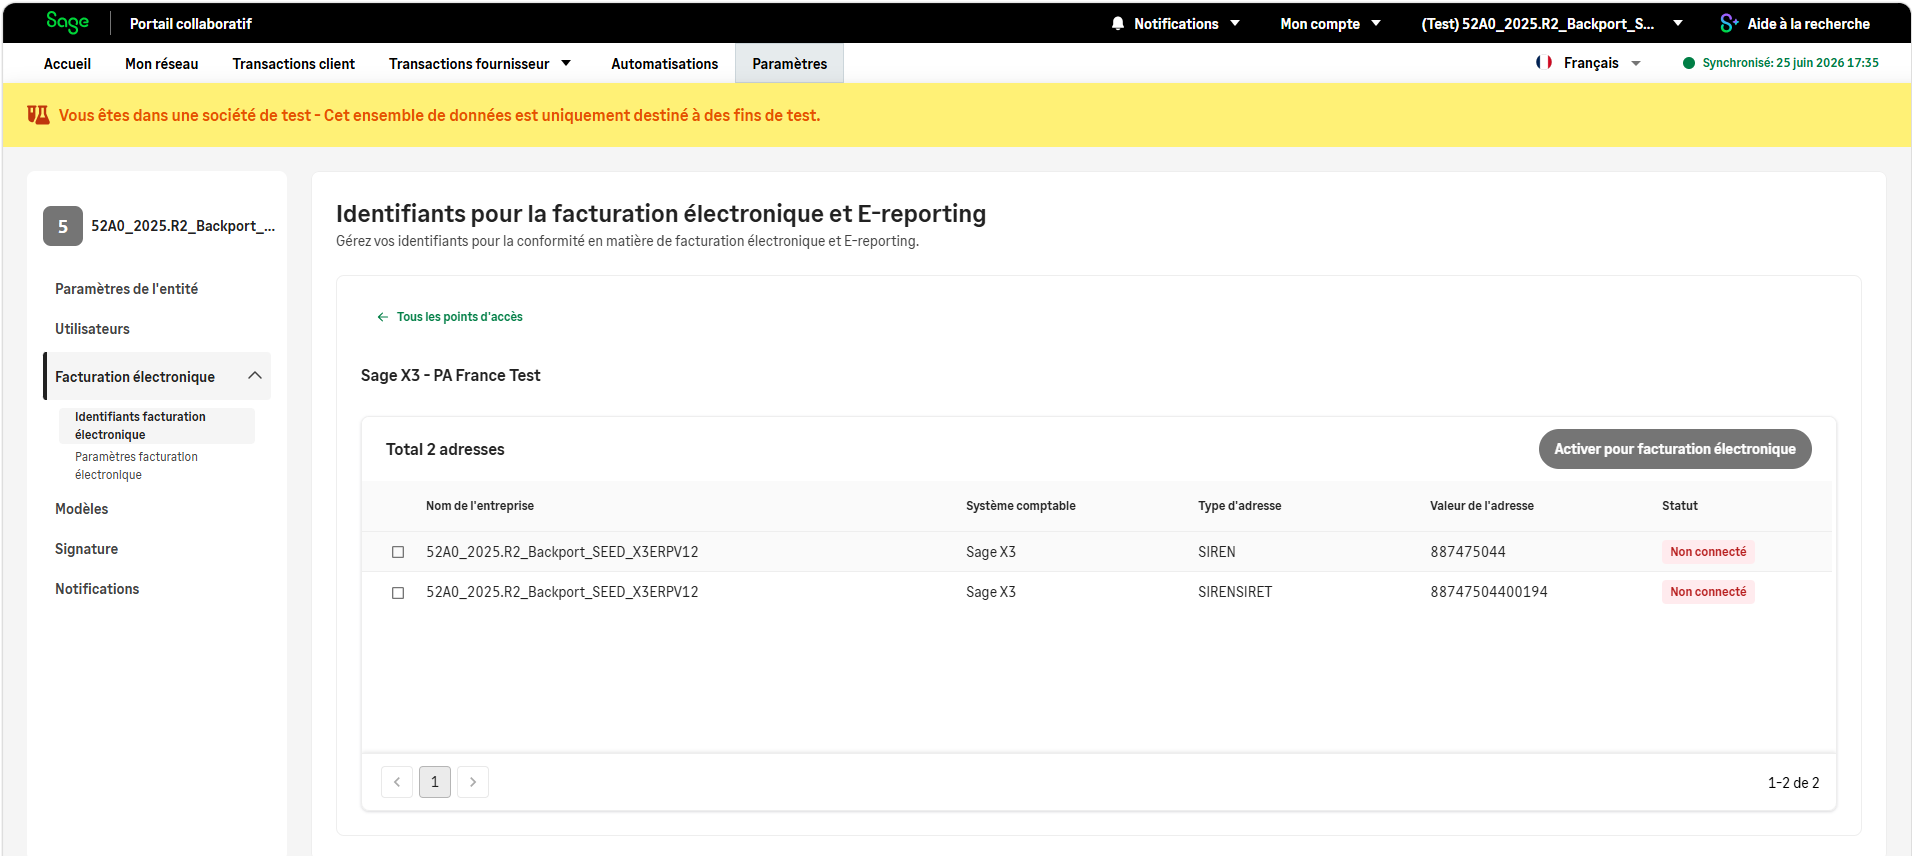Open the Notifications dropdown in top bar
Screen dimensions: 1912x856
[1176, 23]
